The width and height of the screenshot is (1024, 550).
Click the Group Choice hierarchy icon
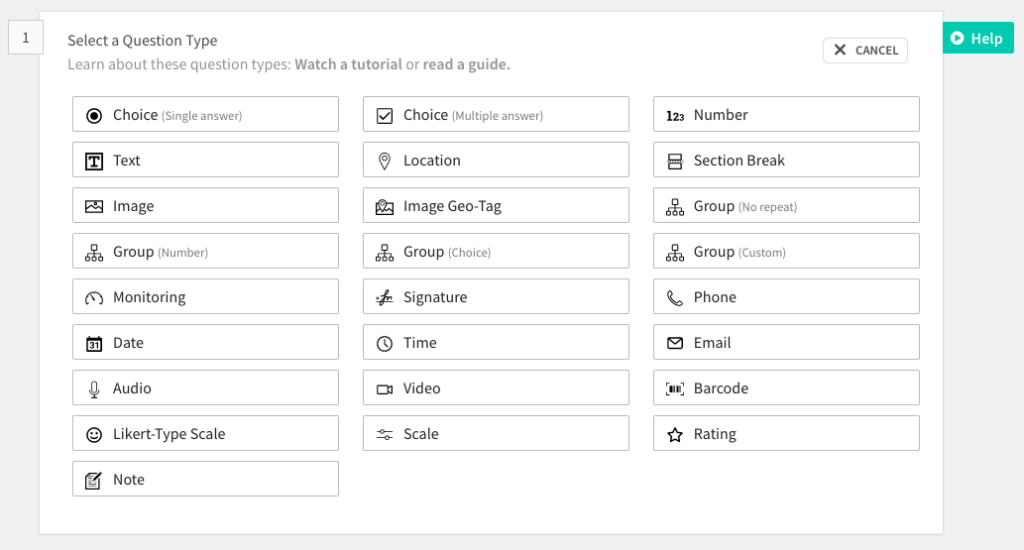coord(385,253)
